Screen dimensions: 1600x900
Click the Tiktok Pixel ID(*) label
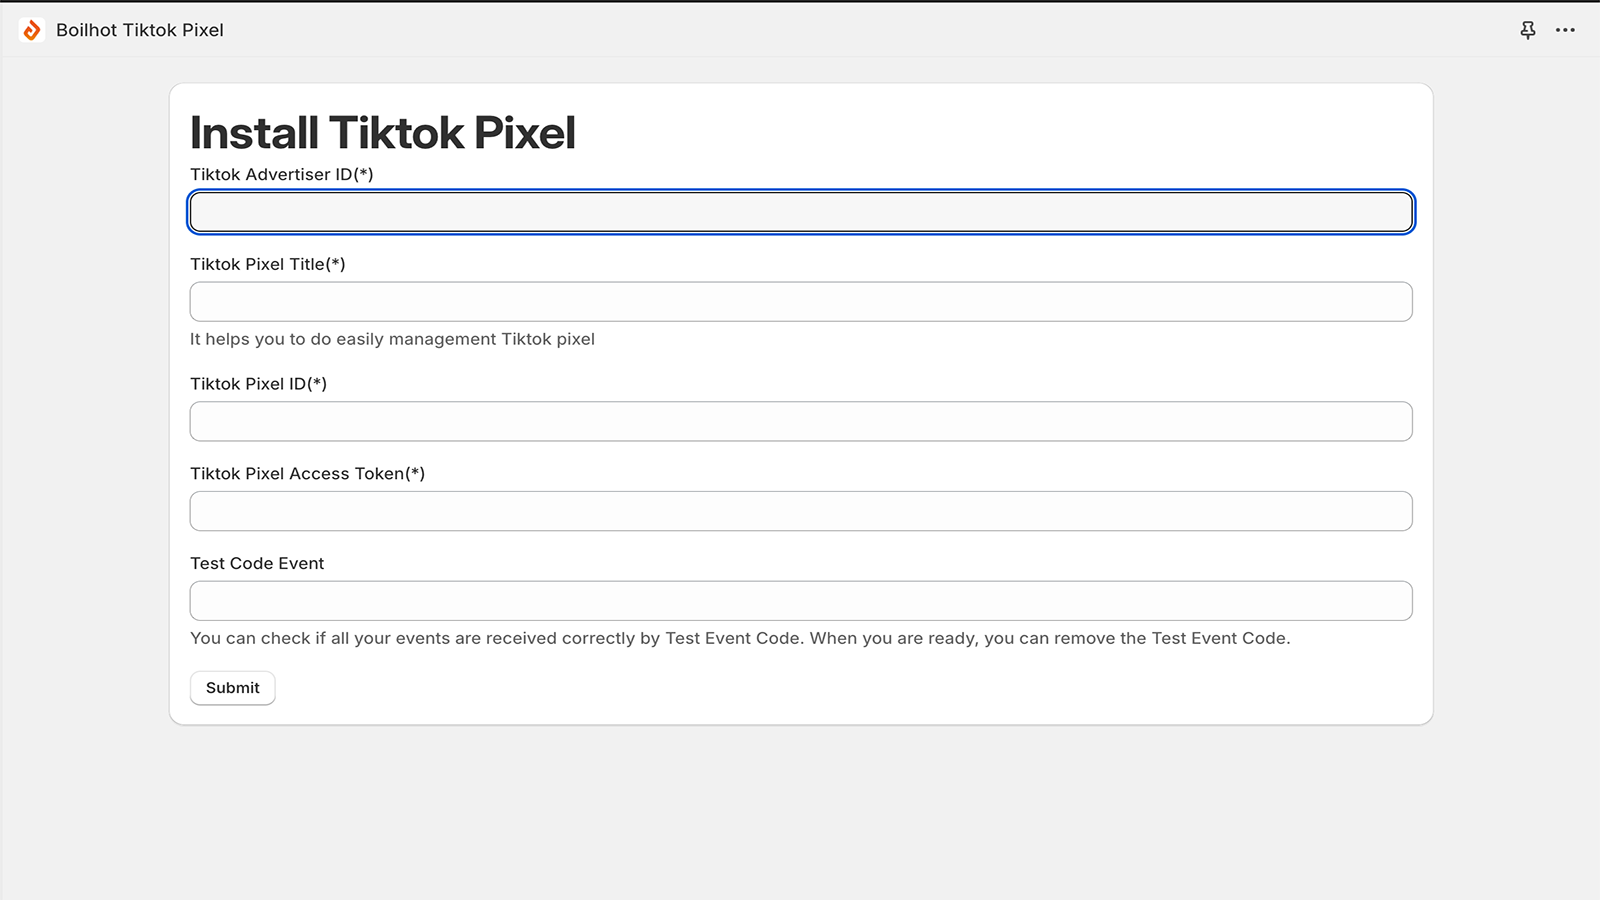259,384
